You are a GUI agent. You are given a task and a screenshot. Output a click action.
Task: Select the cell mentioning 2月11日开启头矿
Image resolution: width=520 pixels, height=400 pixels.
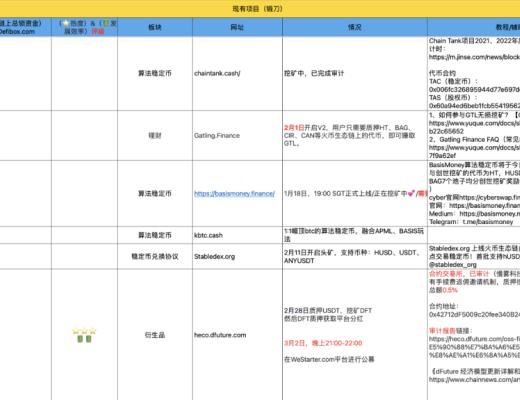pos(355,256)
